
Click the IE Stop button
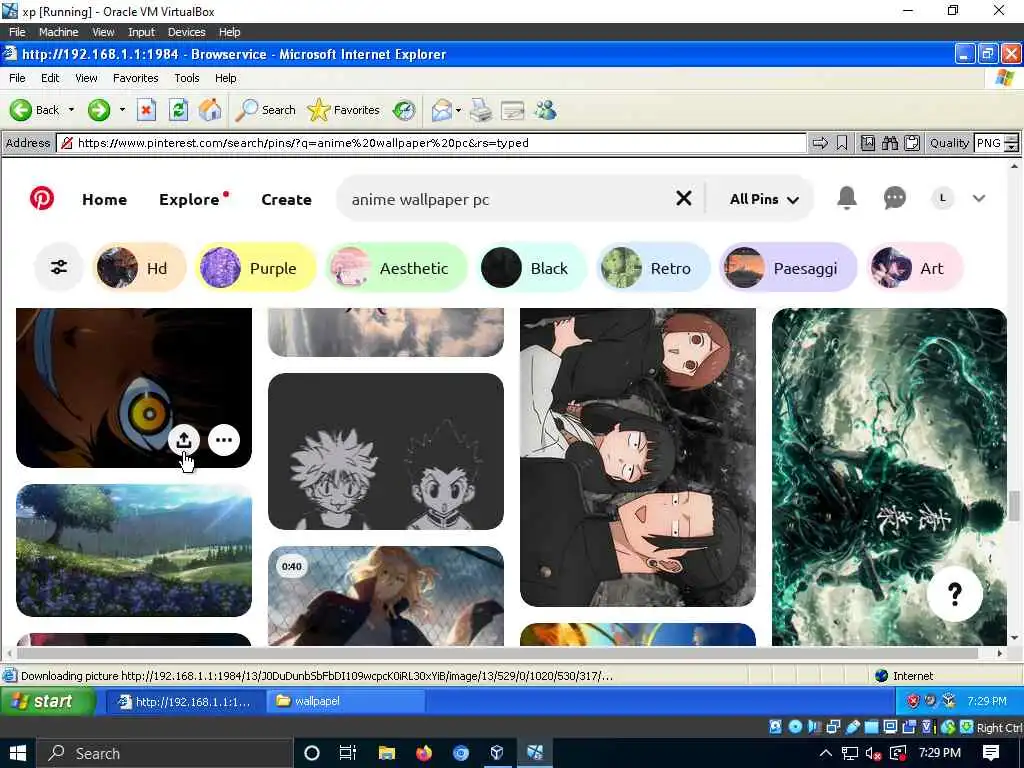tap(146, 110)
